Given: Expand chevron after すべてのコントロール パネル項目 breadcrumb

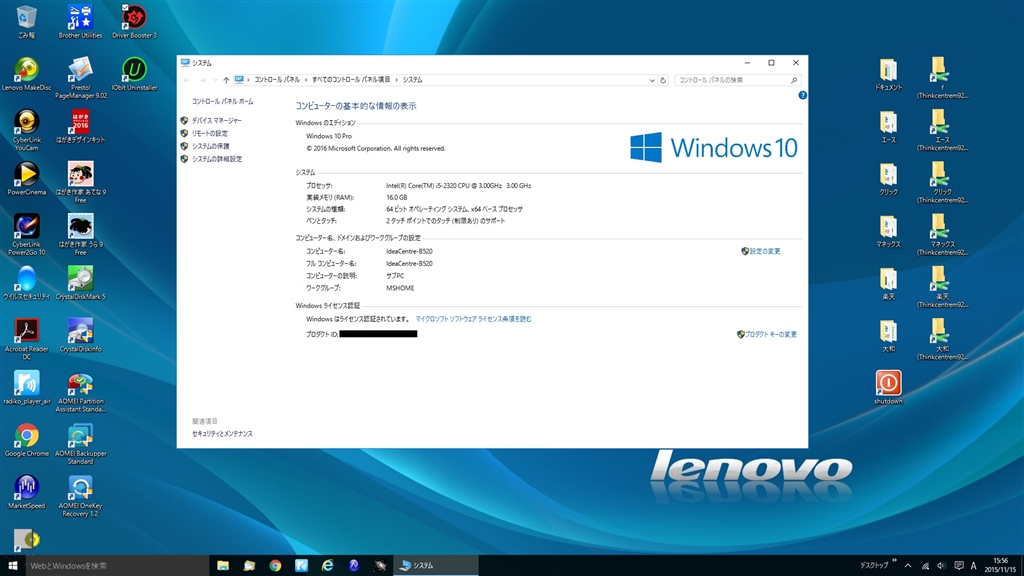Looking at the screenshot, I should pos(396,80).
